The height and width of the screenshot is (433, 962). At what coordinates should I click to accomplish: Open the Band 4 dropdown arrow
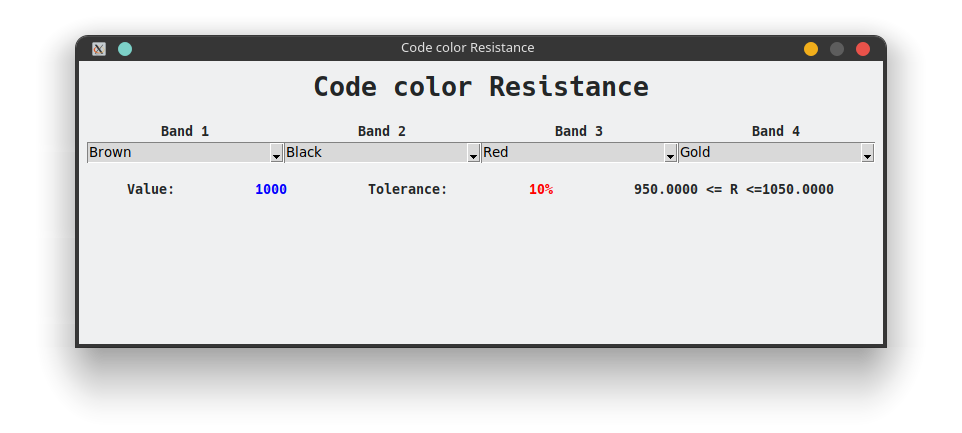[867, 153]
